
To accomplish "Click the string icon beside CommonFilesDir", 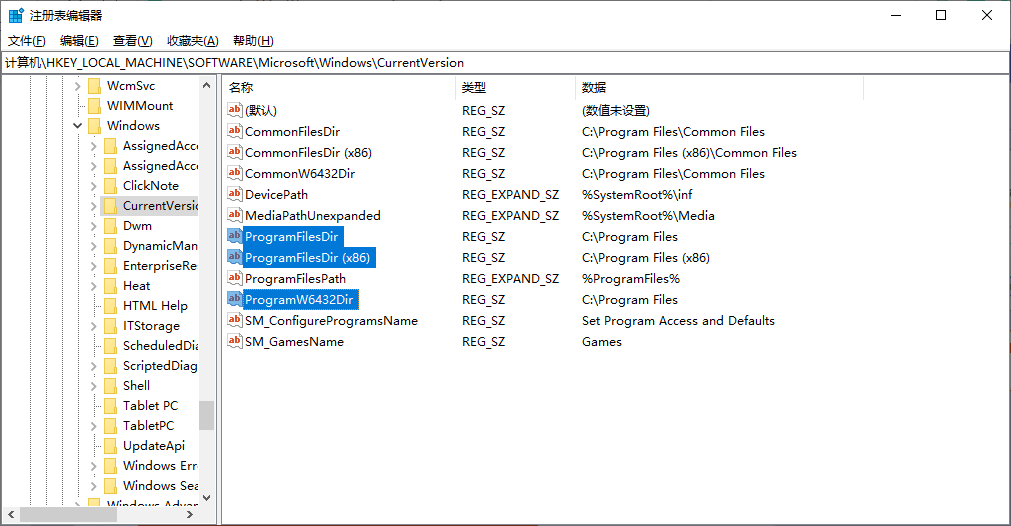I will [235, 132].
